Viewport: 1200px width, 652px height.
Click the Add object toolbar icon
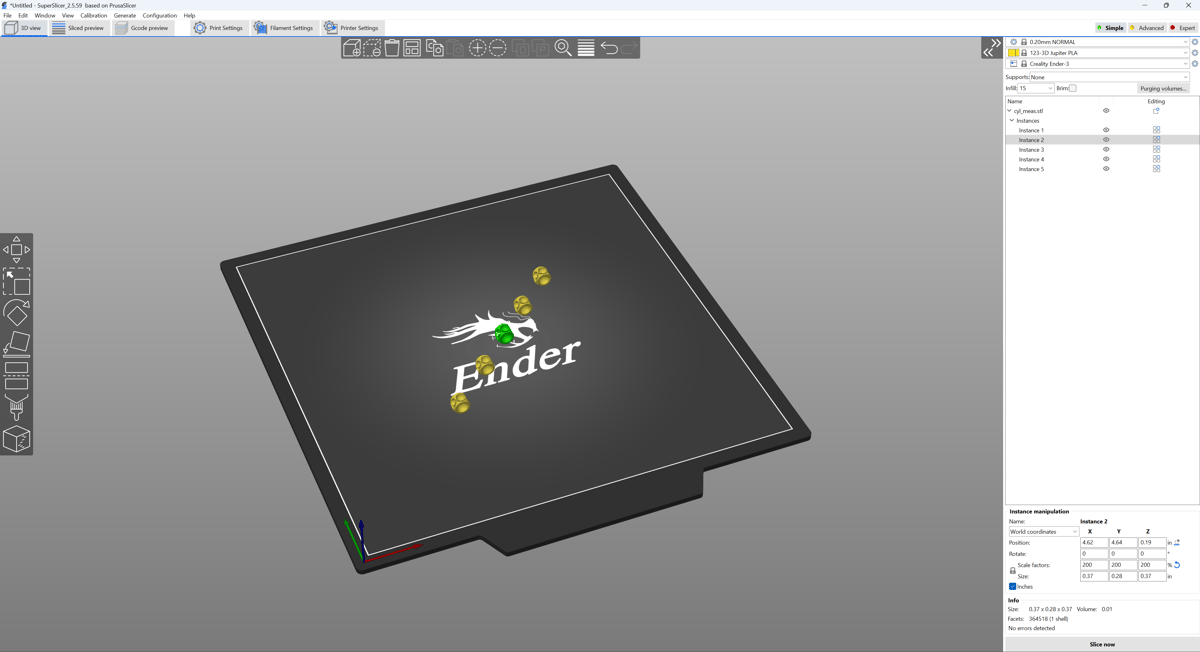pos(352,48)
